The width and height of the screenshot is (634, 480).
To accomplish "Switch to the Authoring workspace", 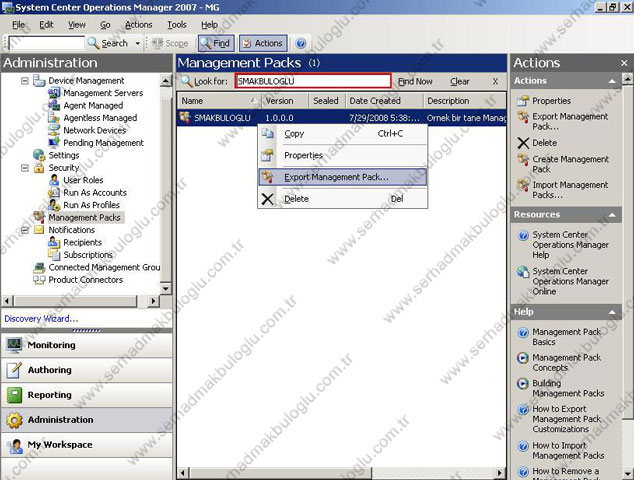I will (x=87, y=370).
